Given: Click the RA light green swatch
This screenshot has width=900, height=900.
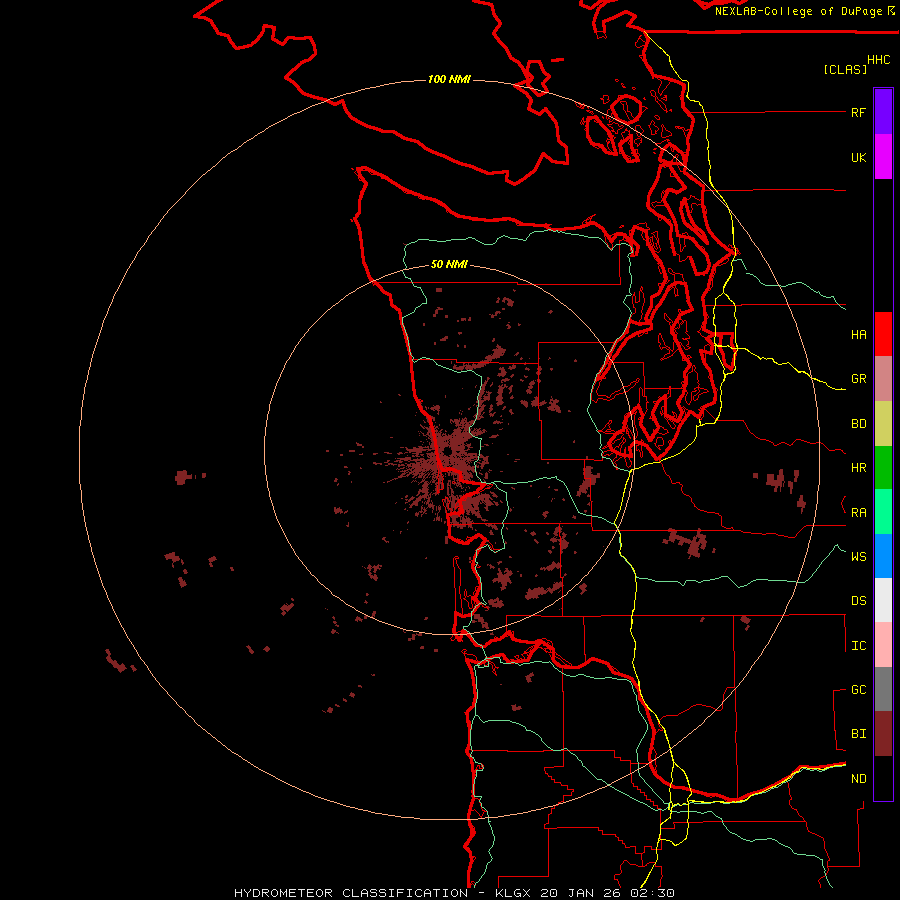Looking at the screenshot, I should [x=883, y=512].
